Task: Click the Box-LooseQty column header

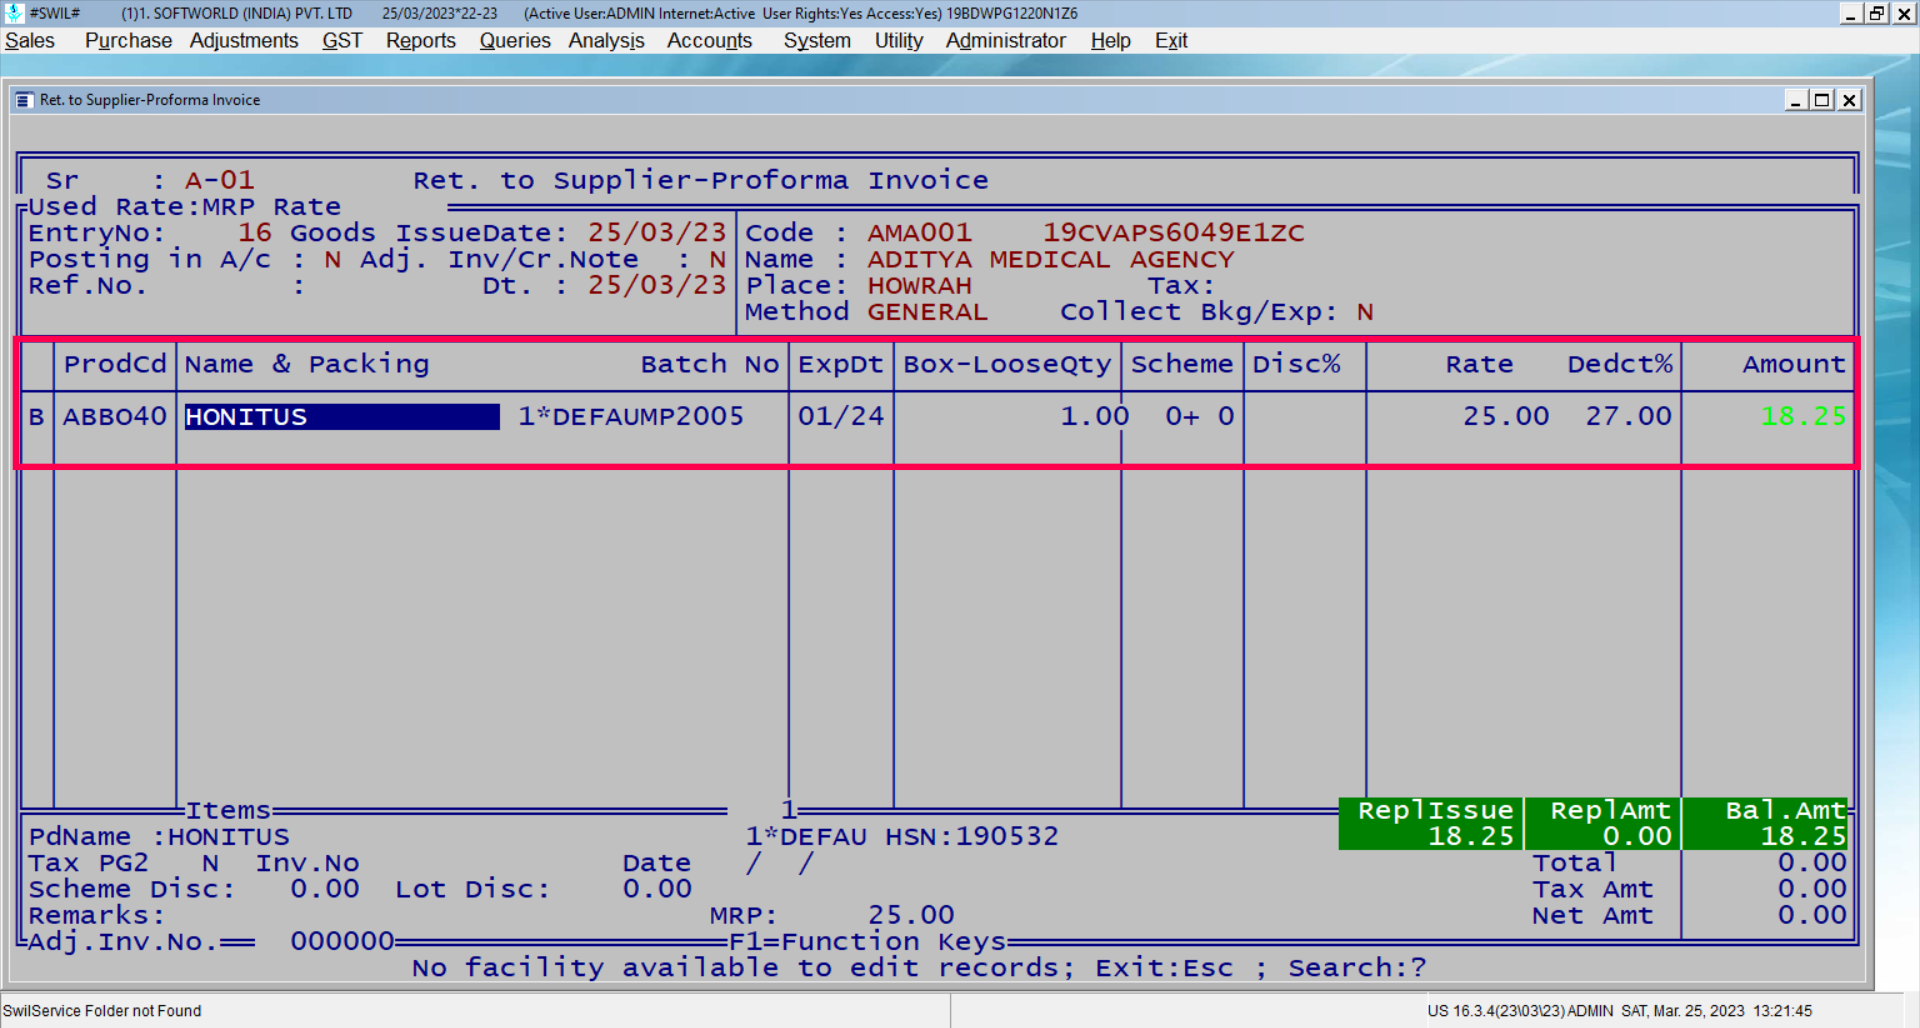Action: 1007,364
